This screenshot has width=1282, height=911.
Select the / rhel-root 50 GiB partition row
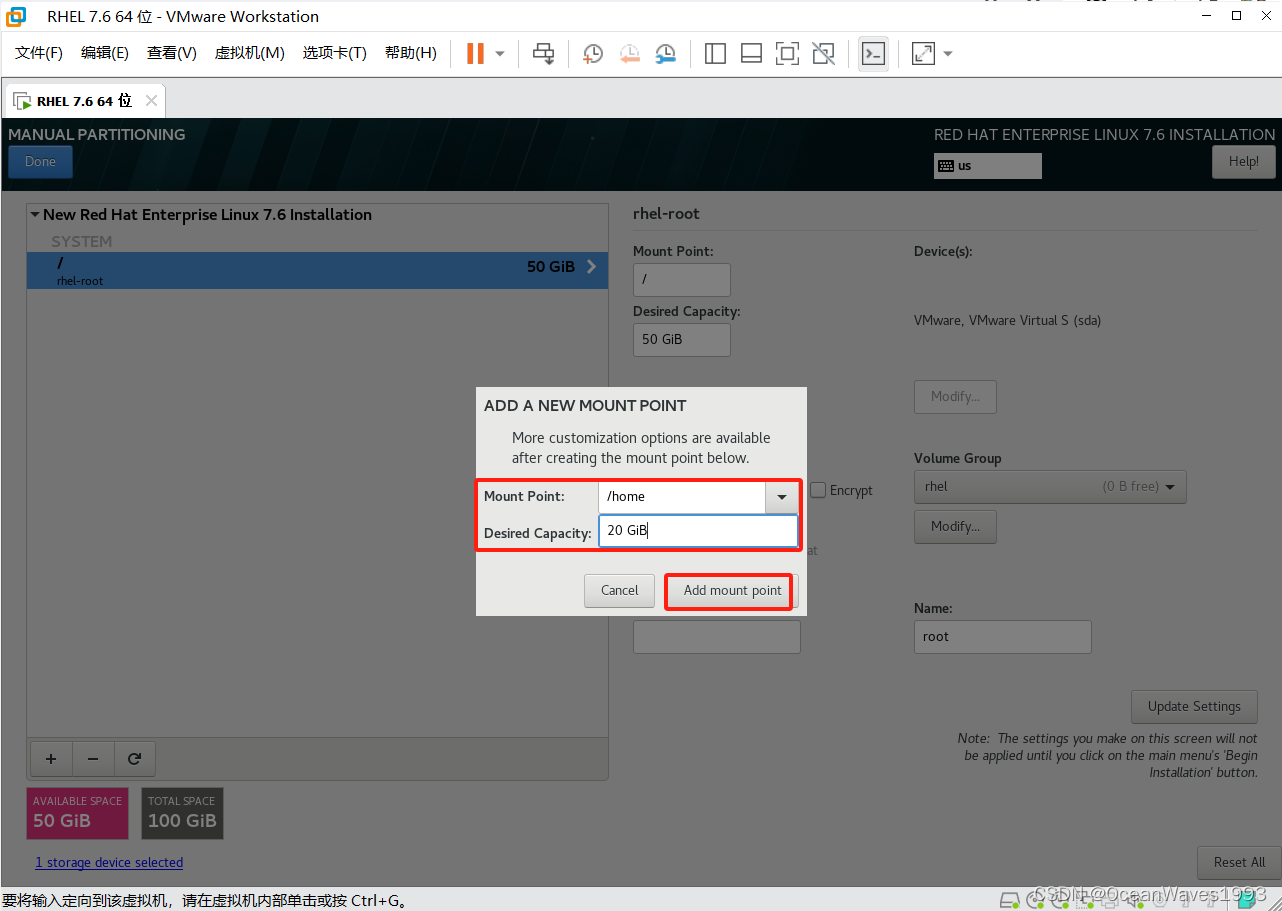click(317, 271)
